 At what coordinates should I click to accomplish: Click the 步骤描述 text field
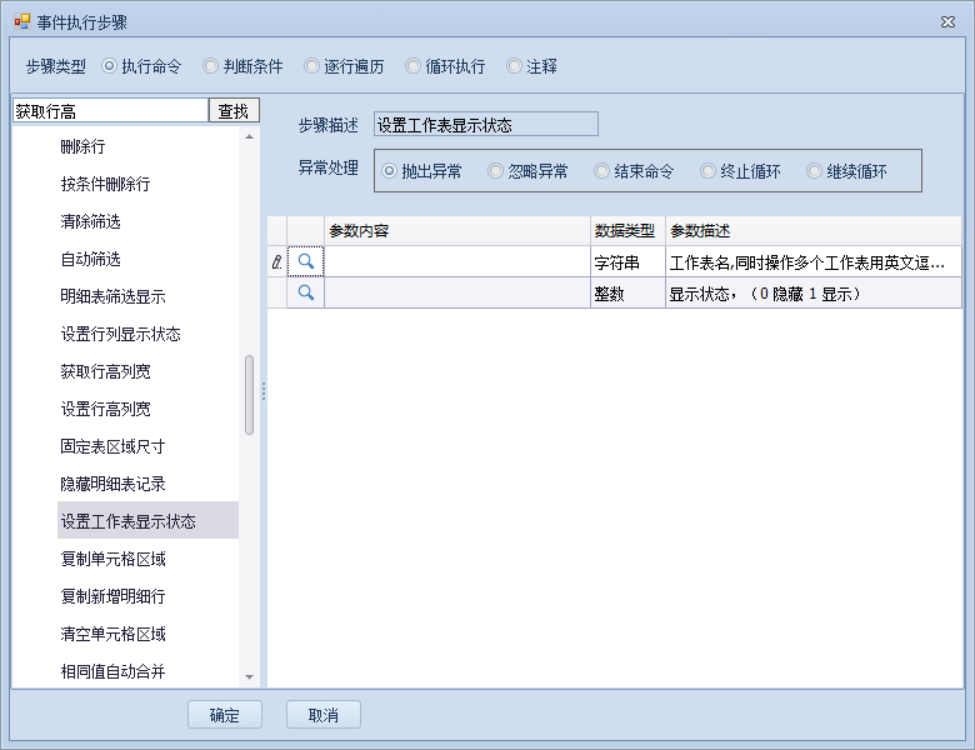coord(485,125)
